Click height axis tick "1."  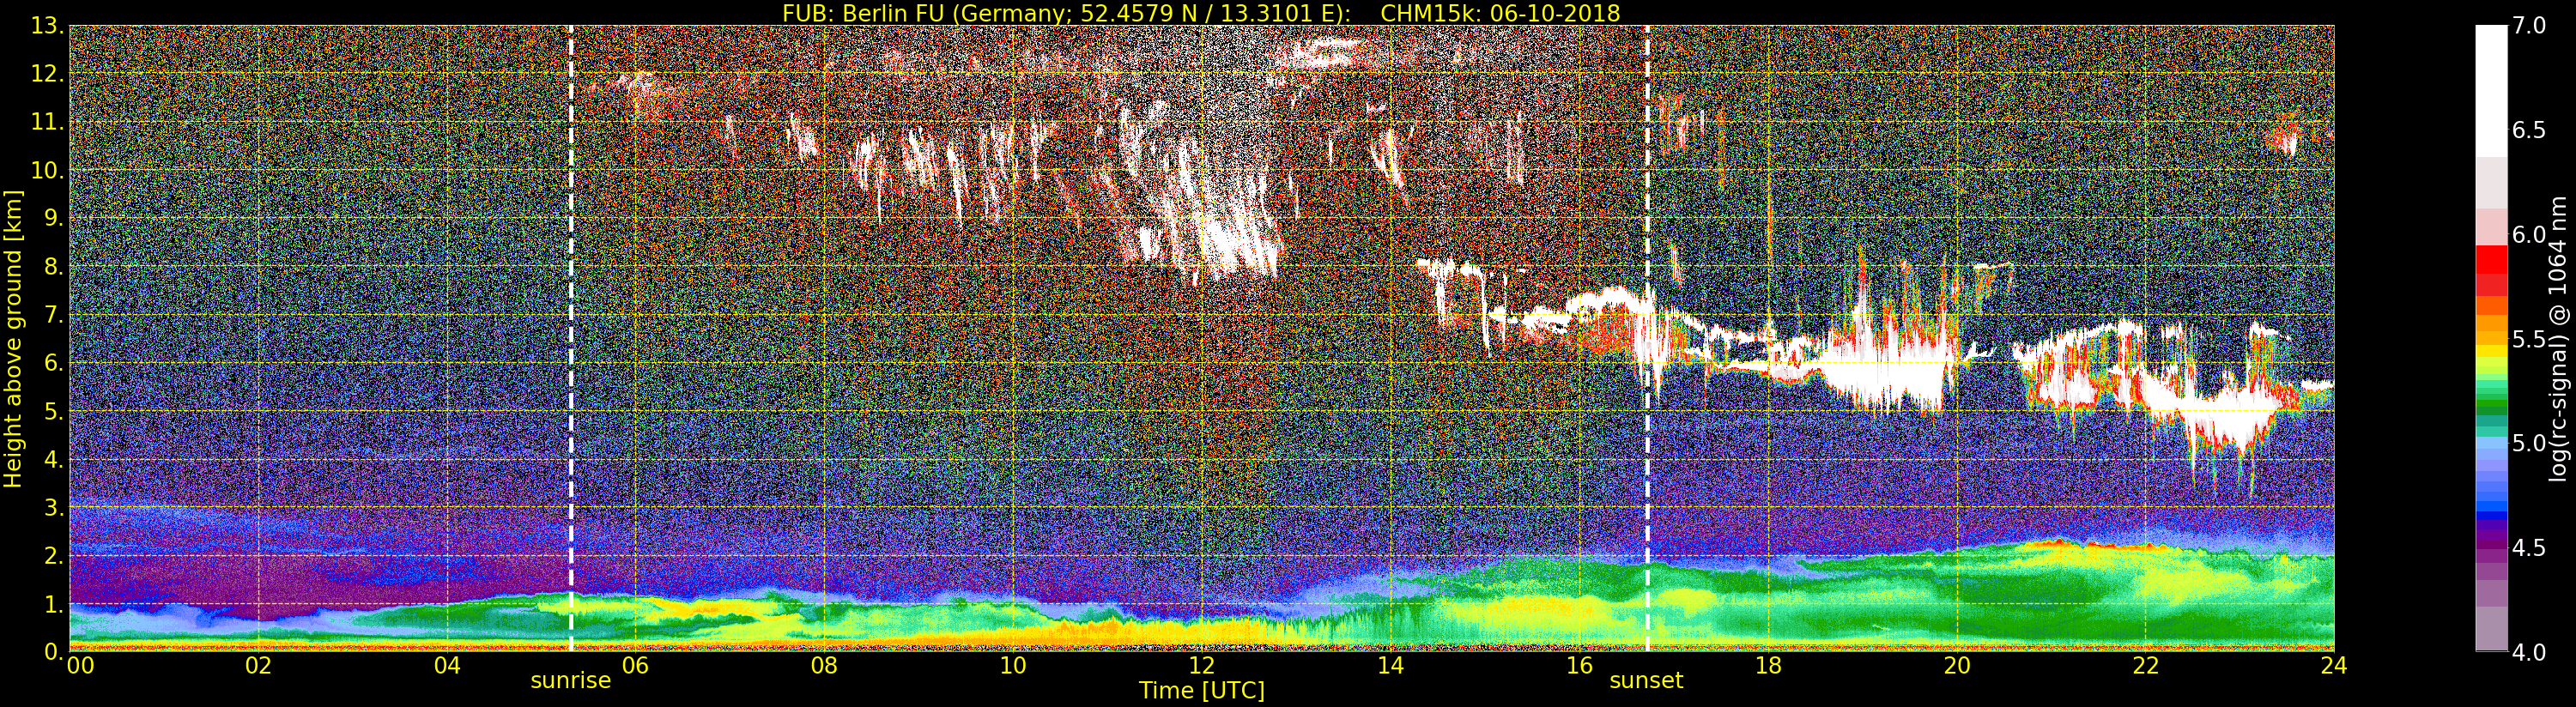pyautogui.click(x=53, y=604)
